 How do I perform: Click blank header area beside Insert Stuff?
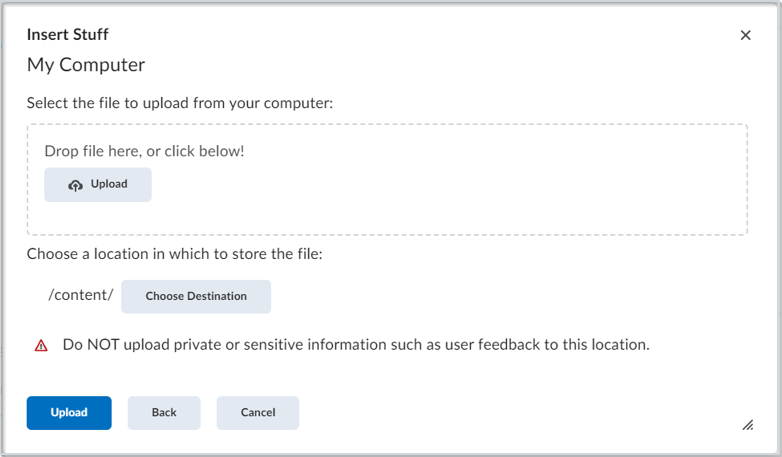tap(400, 35)
